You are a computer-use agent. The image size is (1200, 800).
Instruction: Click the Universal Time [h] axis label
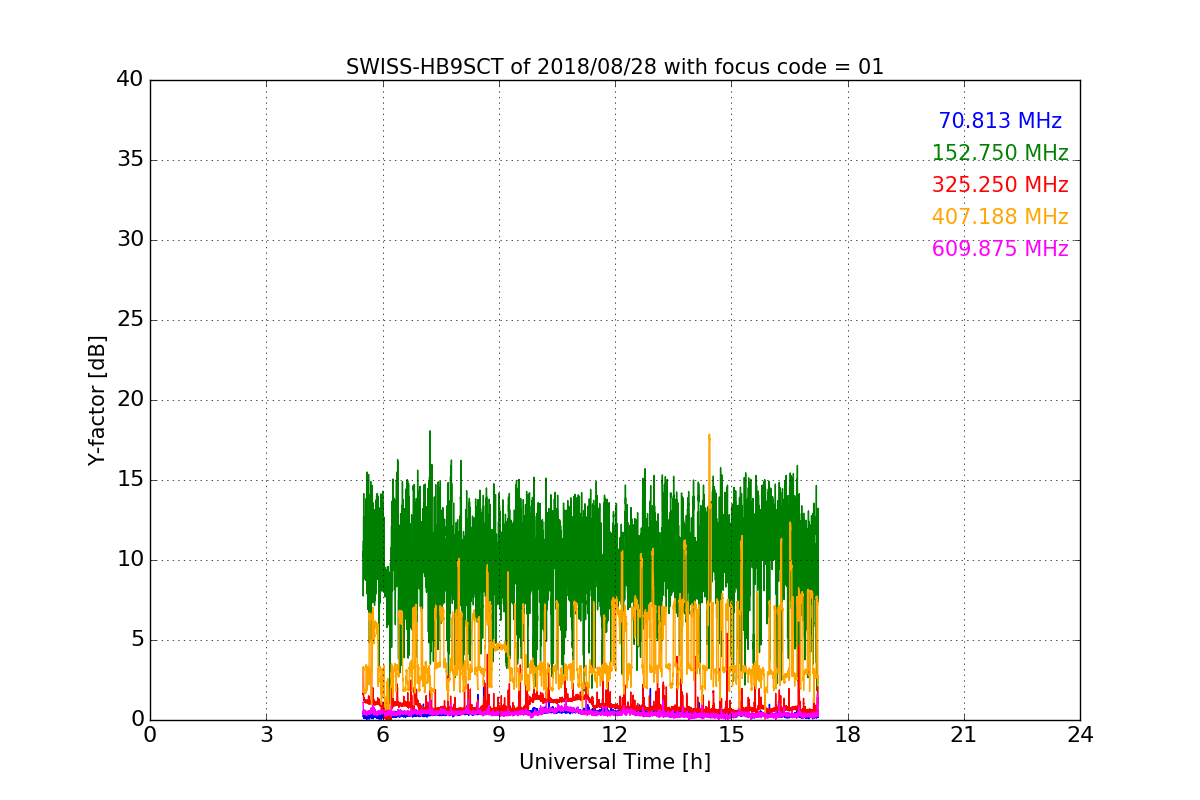615,762
